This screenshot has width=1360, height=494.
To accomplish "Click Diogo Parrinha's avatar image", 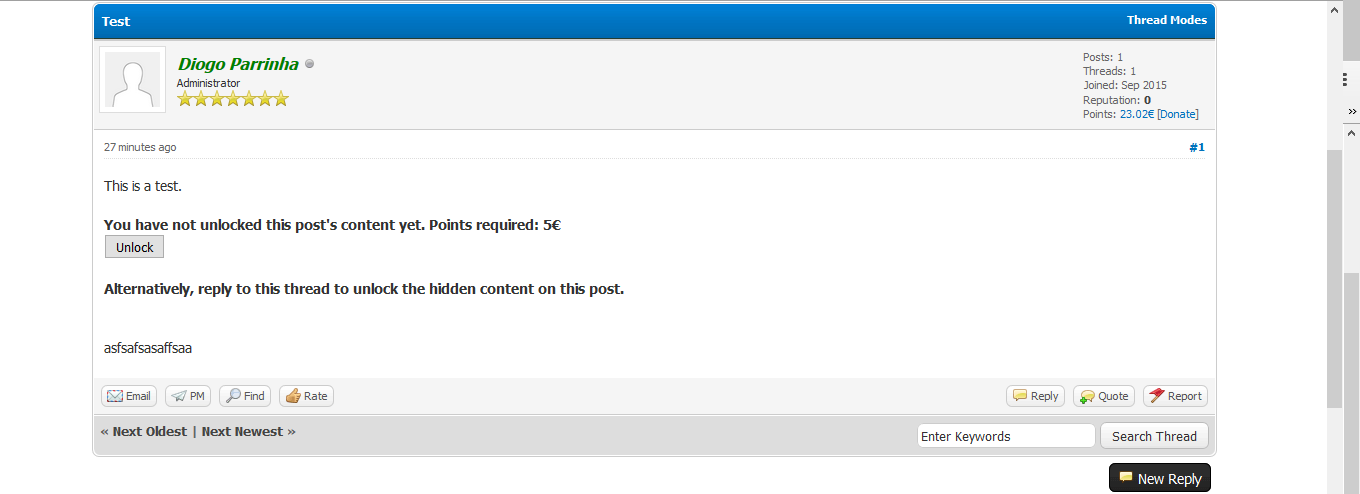I will tap(133, 80).
